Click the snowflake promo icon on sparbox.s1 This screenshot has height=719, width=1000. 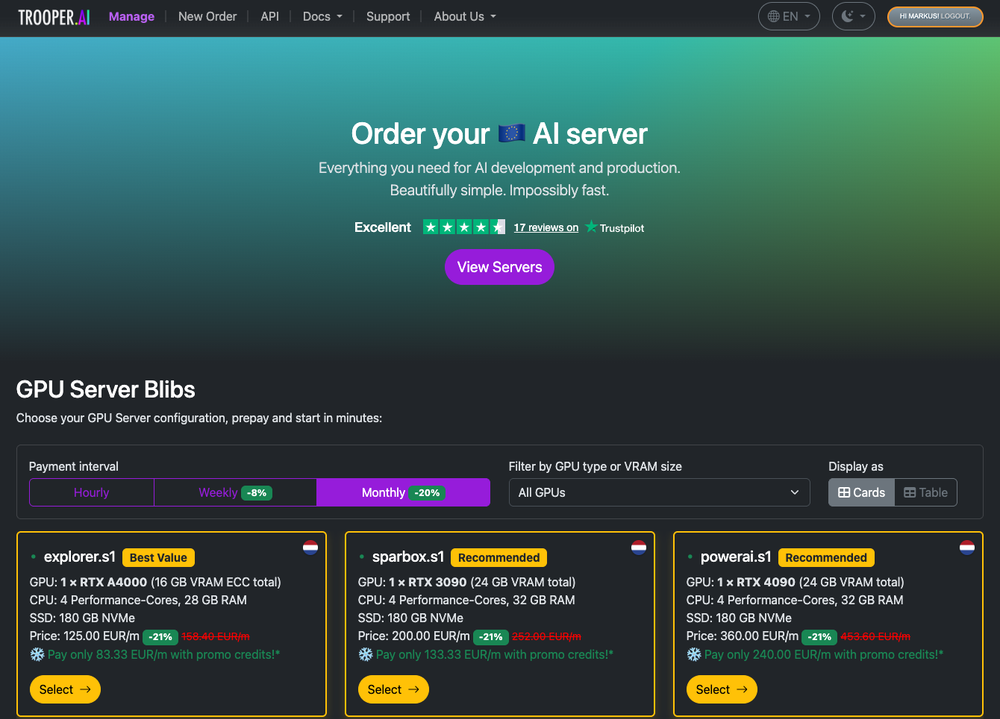[365, 654]
